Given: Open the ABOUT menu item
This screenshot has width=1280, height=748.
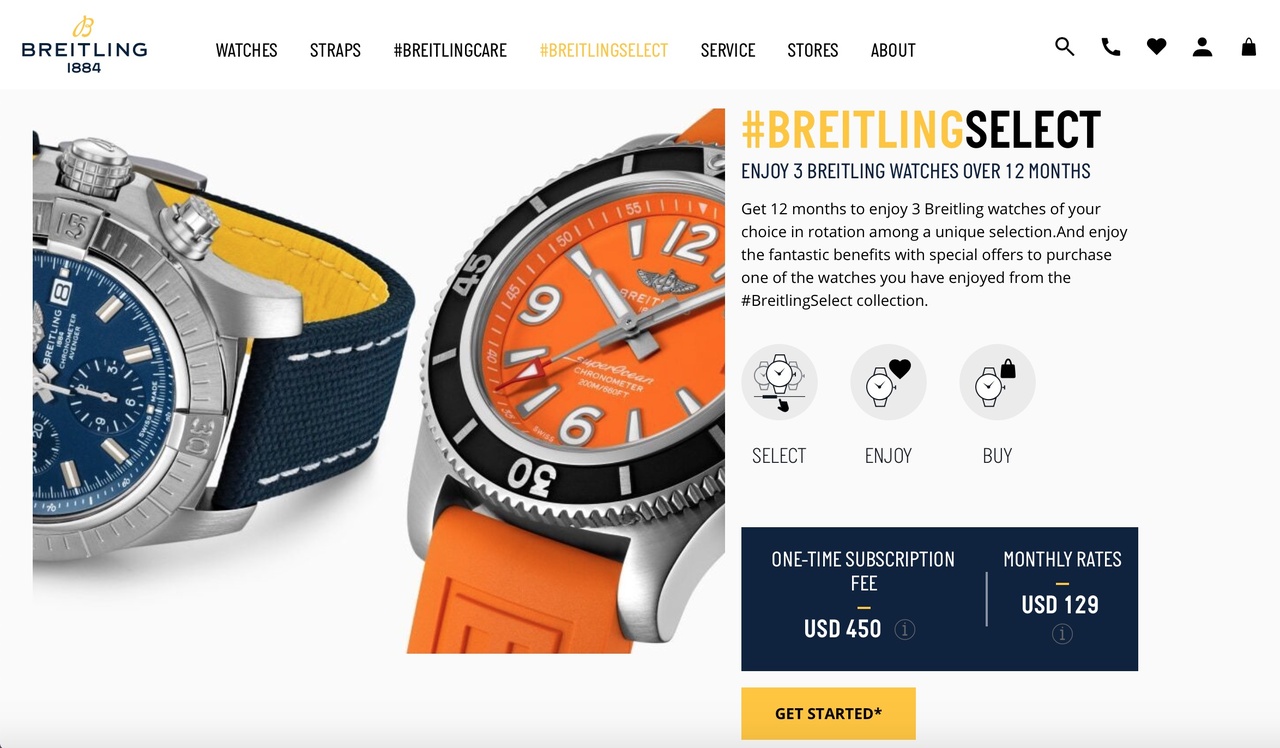Looking at the screenshot, I should pyautogui.click(x=893, y=50).
